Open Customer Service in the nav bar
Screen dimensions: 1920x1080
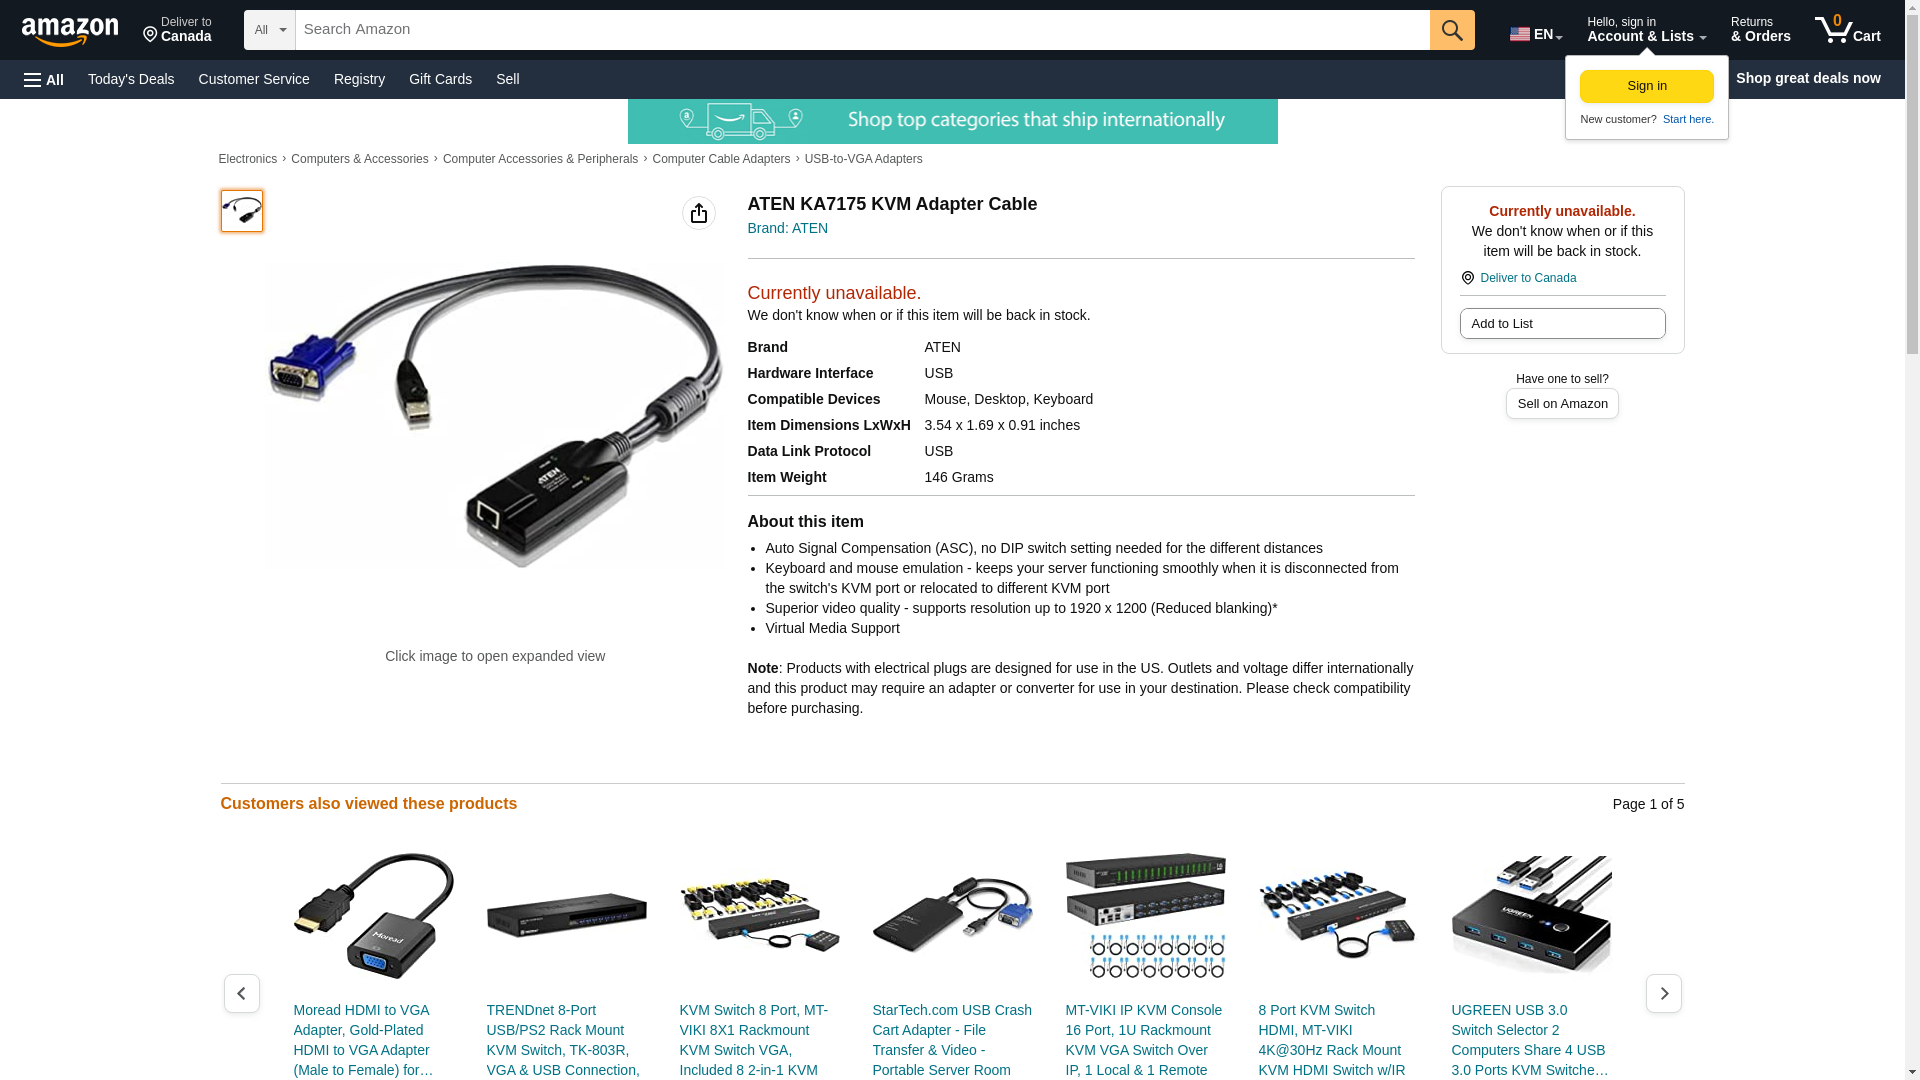[x=254, y=79]
